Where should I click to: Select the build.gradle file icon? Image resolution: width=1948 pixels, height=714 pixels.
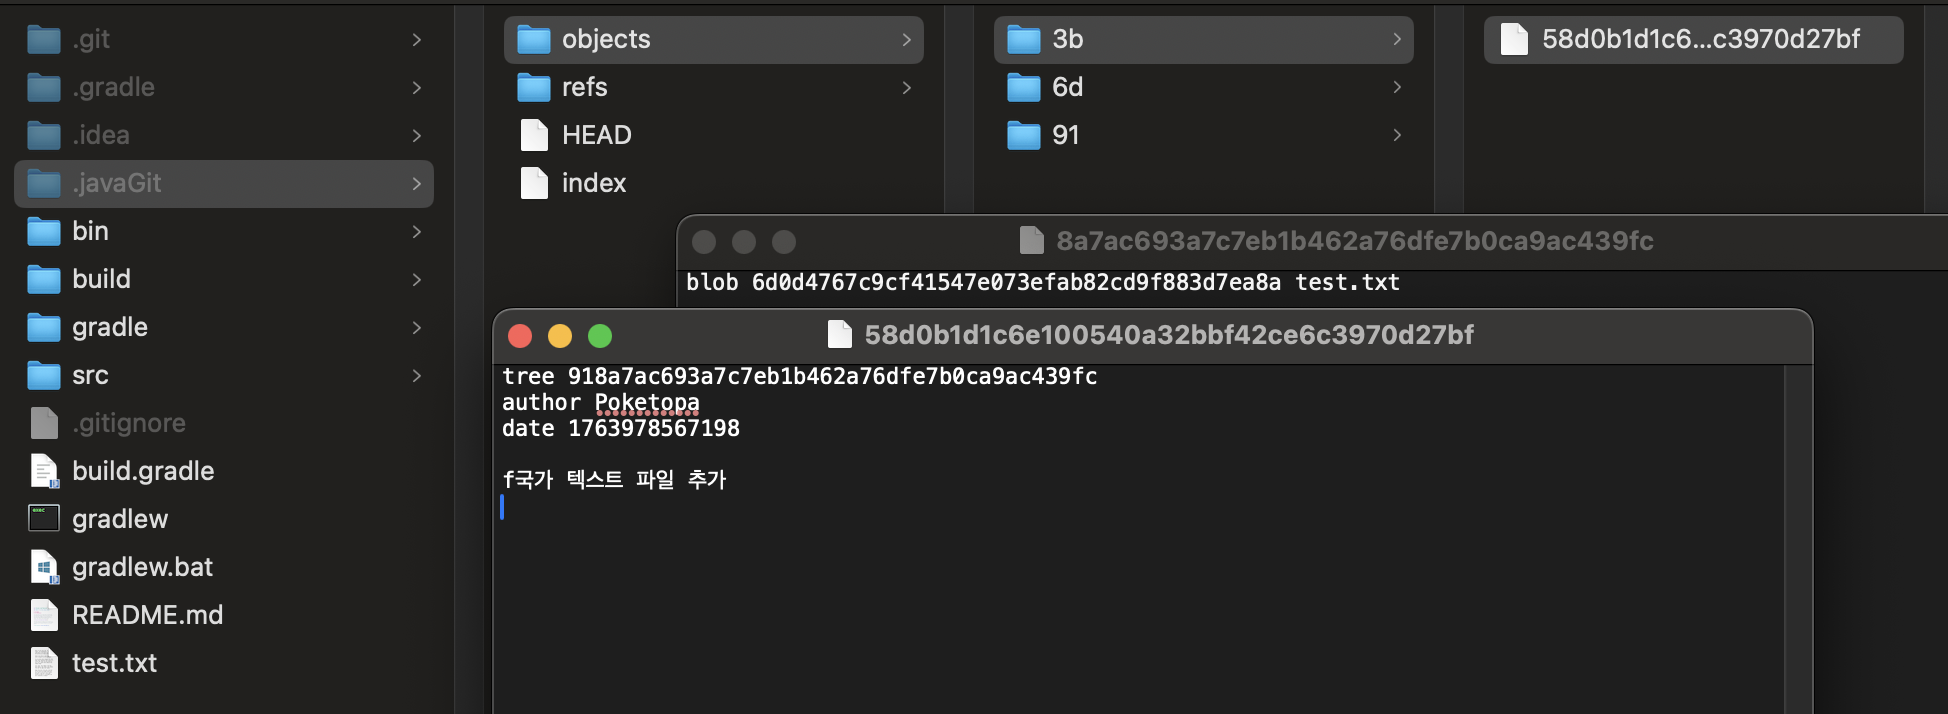[x=44, y=471]
